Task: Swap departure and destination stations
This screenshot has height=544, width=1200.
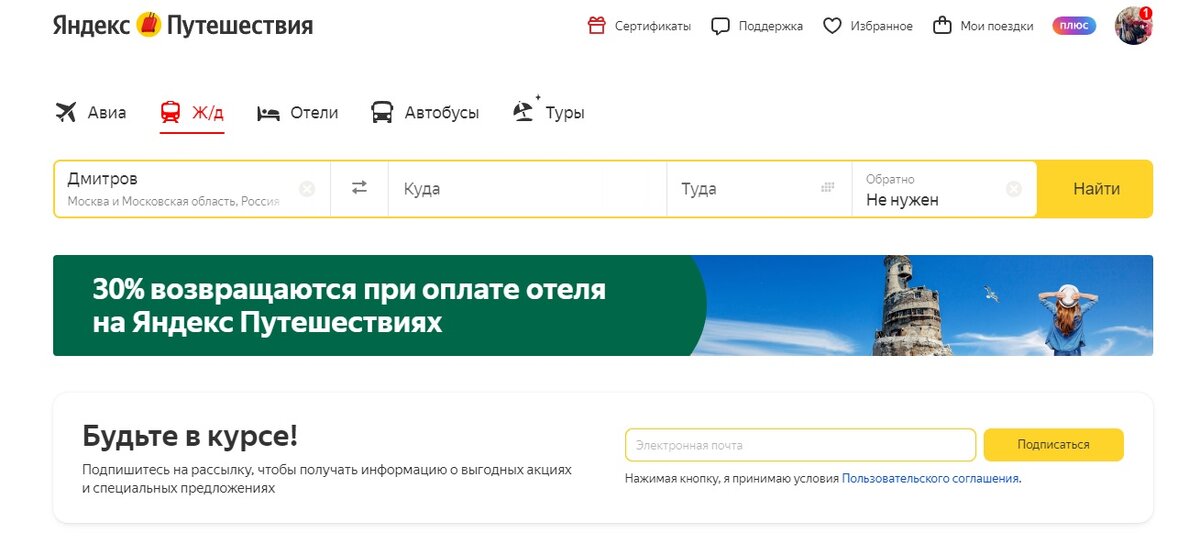Action: click(x=359, y=187)
